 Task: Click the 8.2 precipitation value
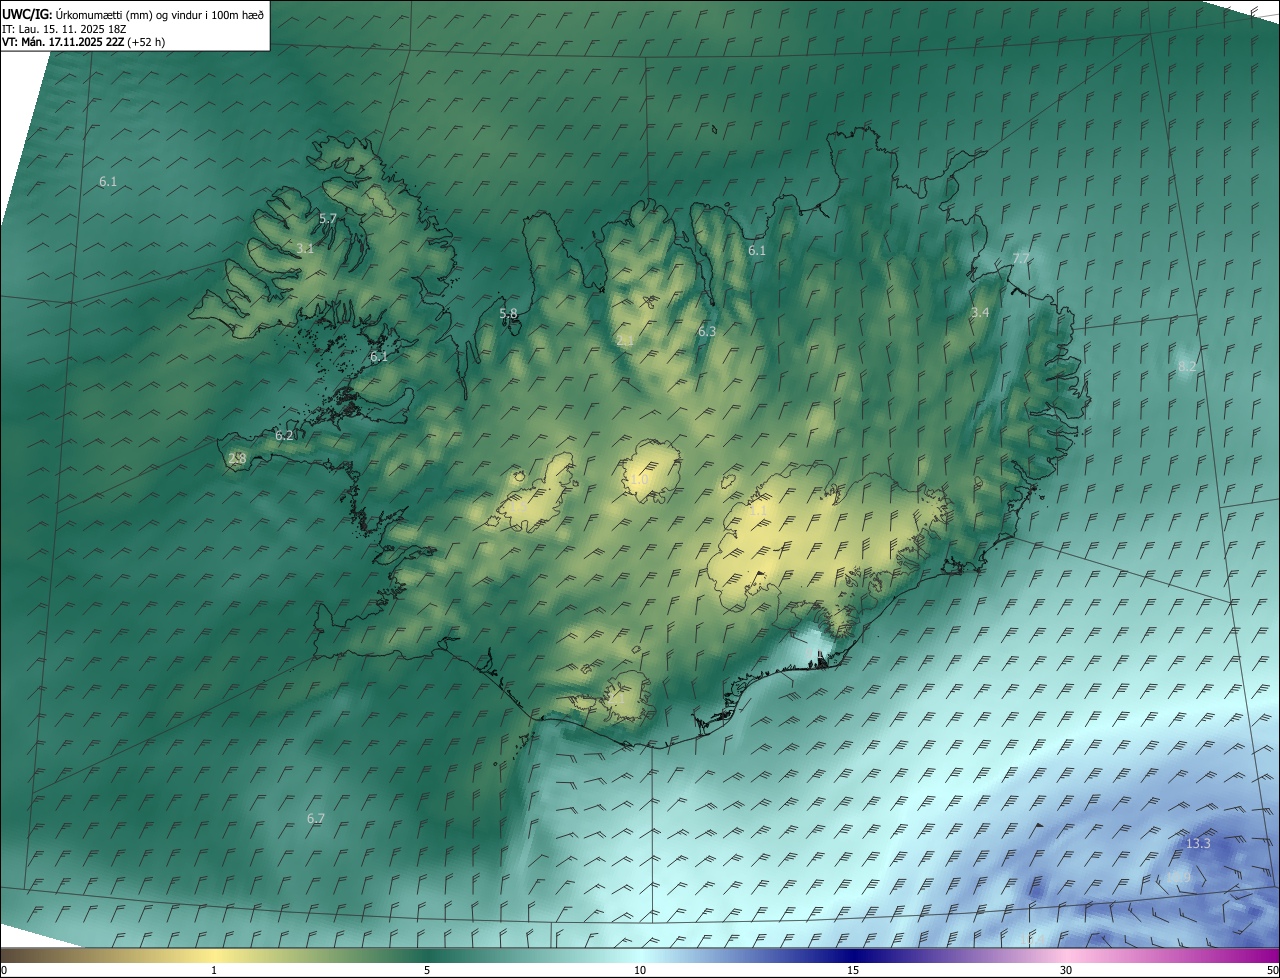click(1187, 366)
